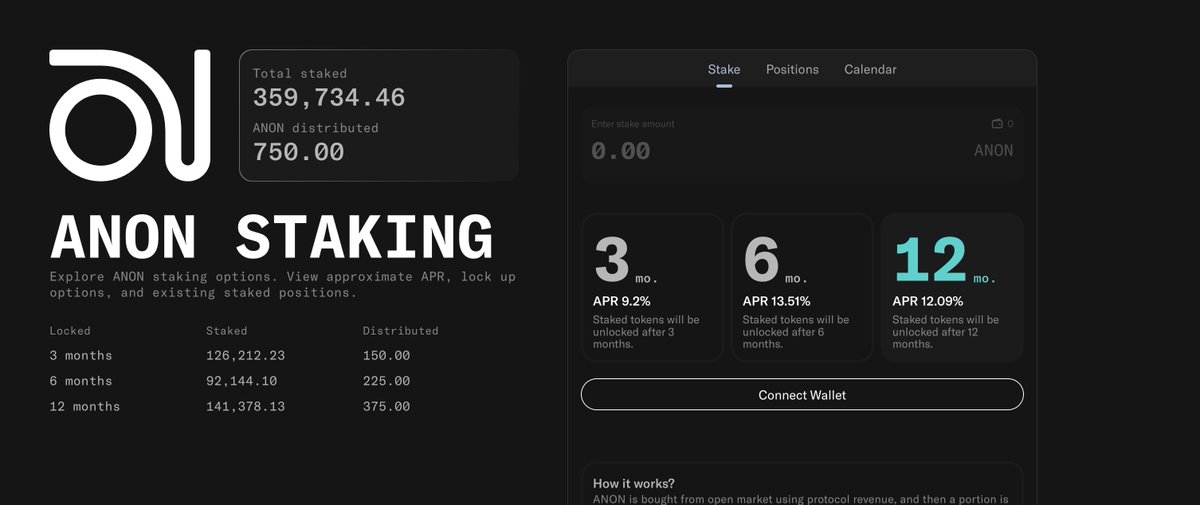The image size is (1200, 505).
Task: Click the distributed value 225.00
Action: click(387, 381)
